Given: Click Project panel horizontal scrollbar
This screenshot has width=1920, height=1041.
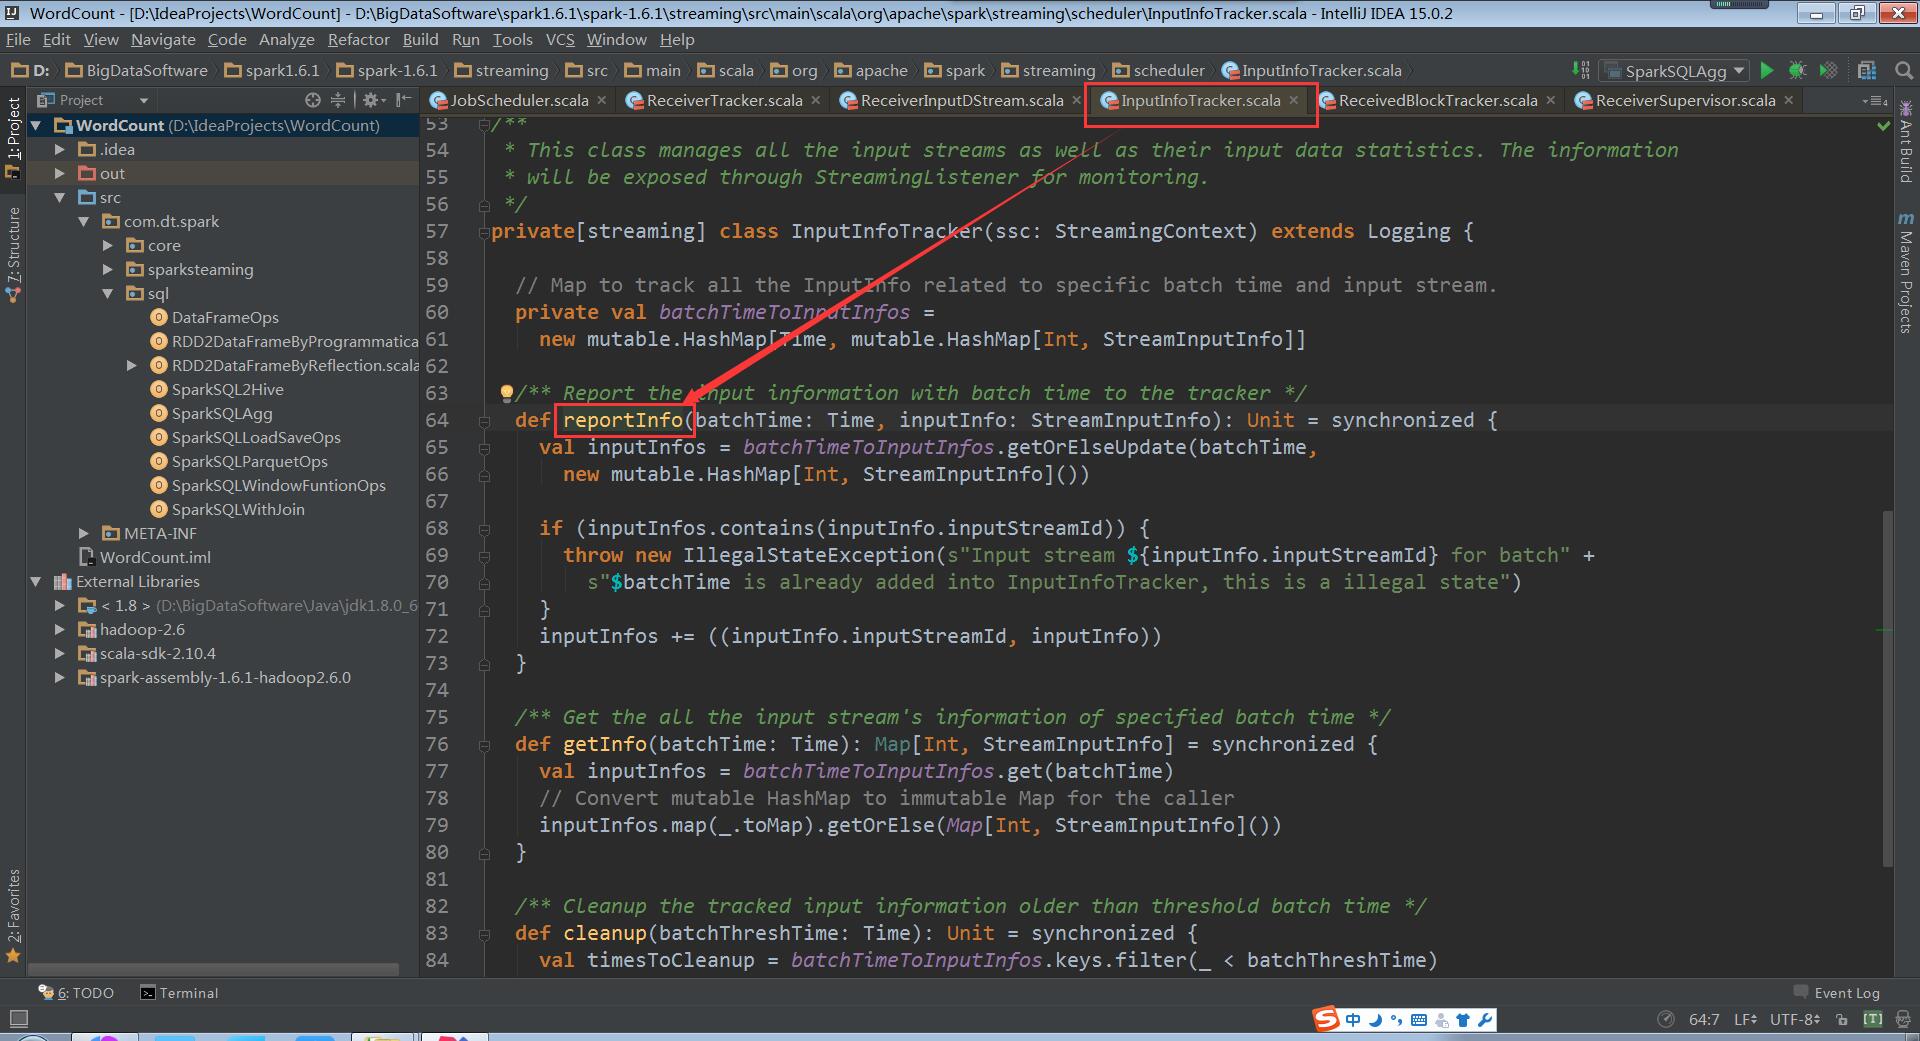Looking at the screenshot, I should 213,969.
